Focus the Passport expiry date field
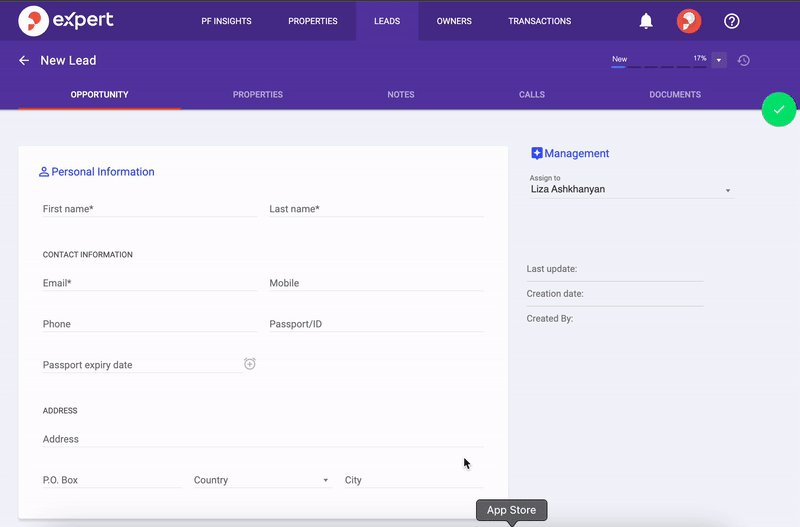This screenshot has height=527, width=800. click(x=142, y=365)
